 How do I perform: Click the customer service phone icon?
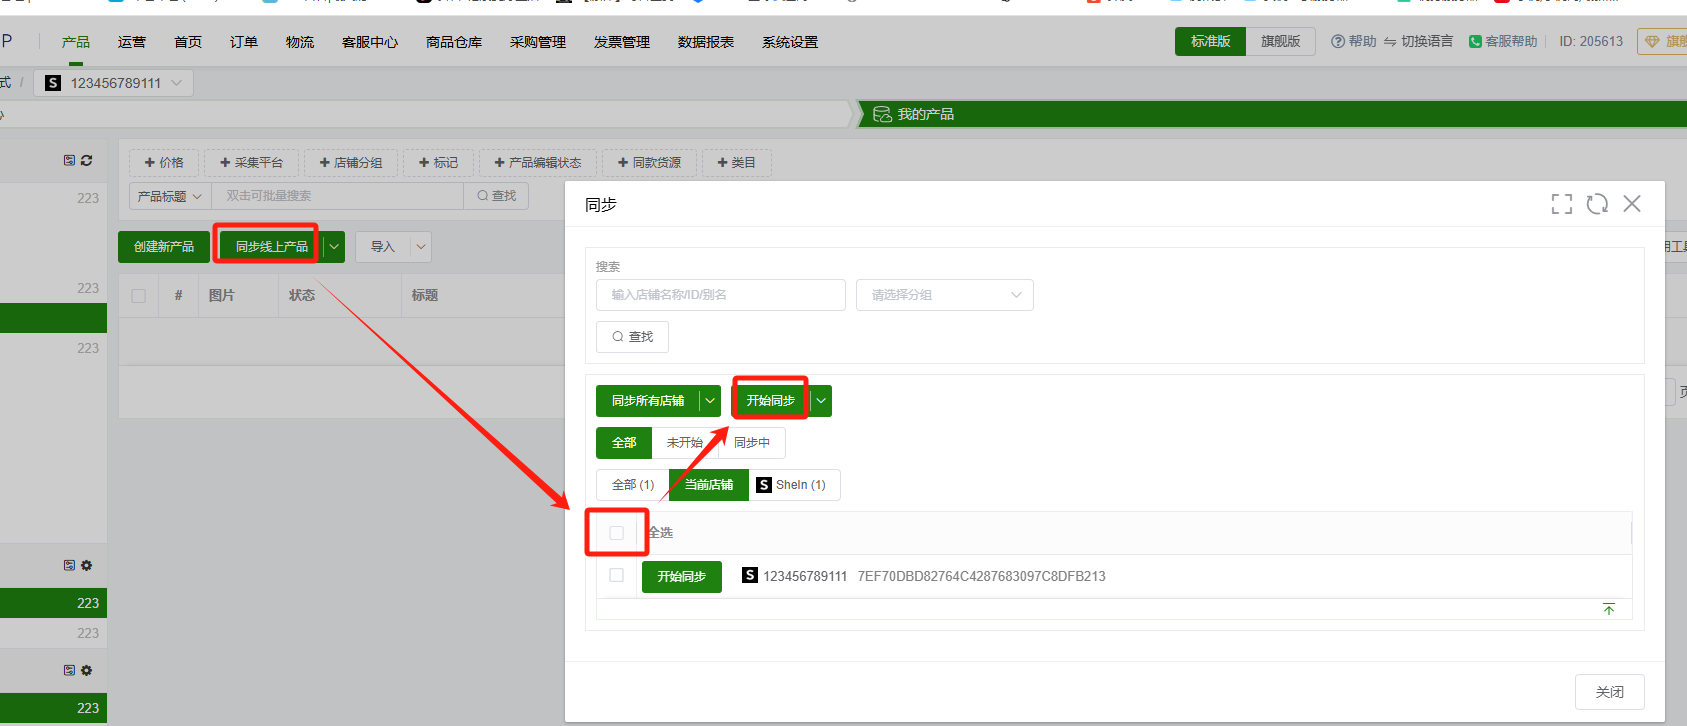tap(1474, 42)
